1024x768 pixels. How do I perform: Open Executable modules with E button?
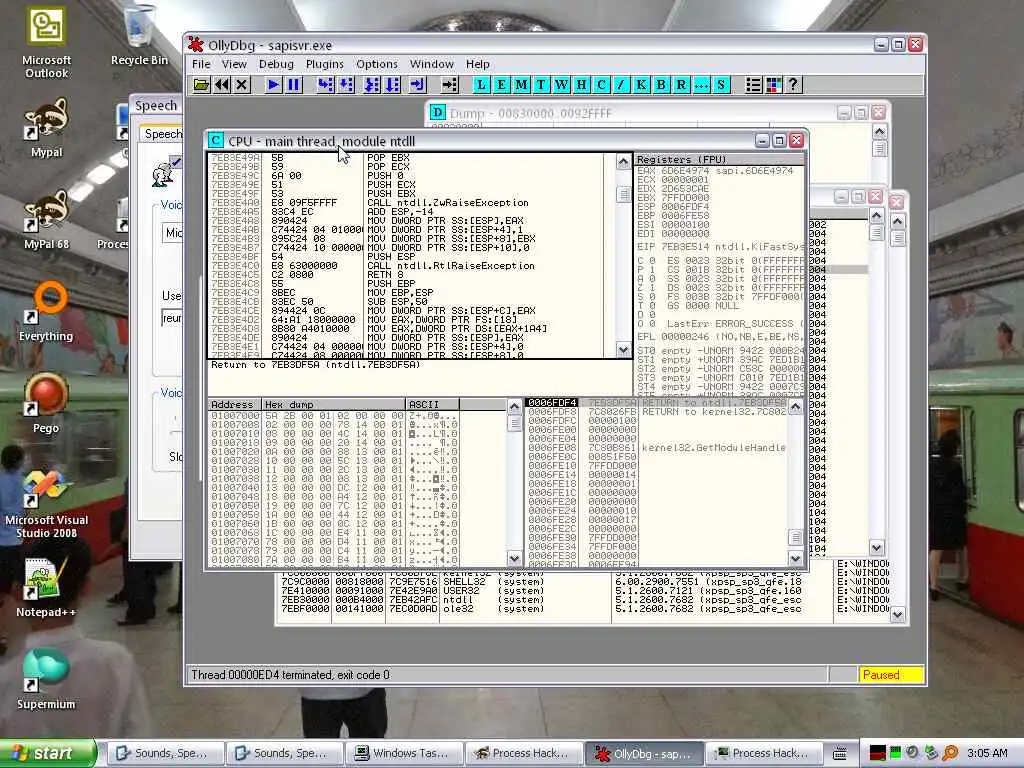coord(501,85)
